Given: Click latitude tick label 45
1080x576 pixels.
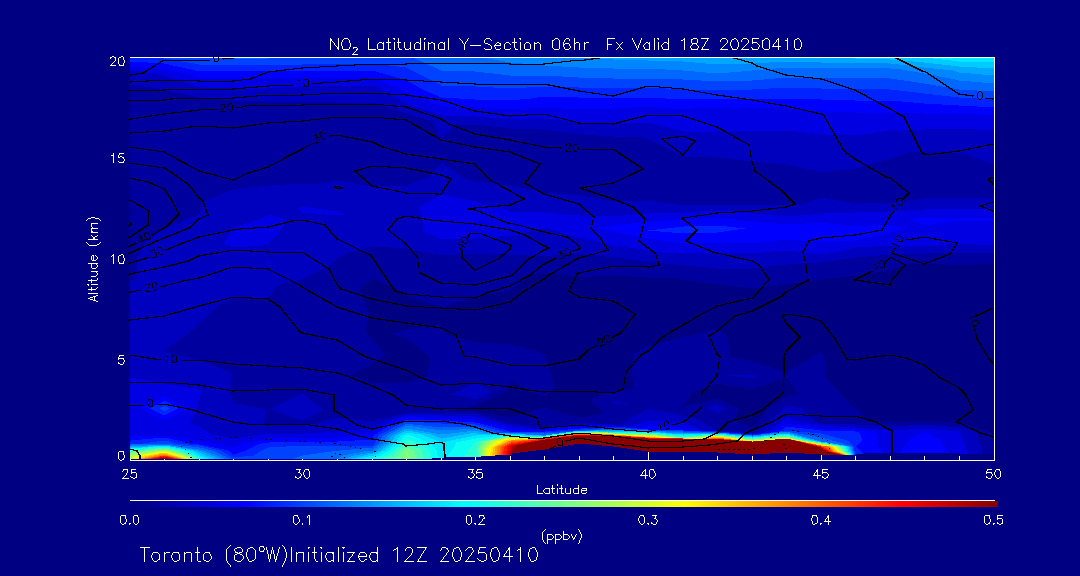Looking at the screenshot, I should 821,473.
